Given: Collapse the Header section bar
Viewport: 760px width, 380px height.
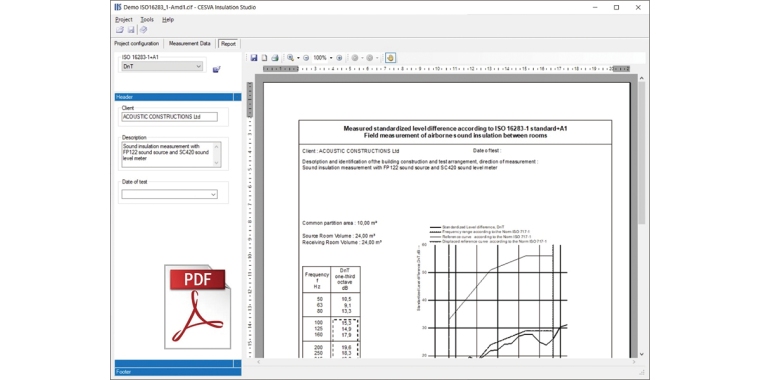Looking at the screenshot, I should 178,97.
